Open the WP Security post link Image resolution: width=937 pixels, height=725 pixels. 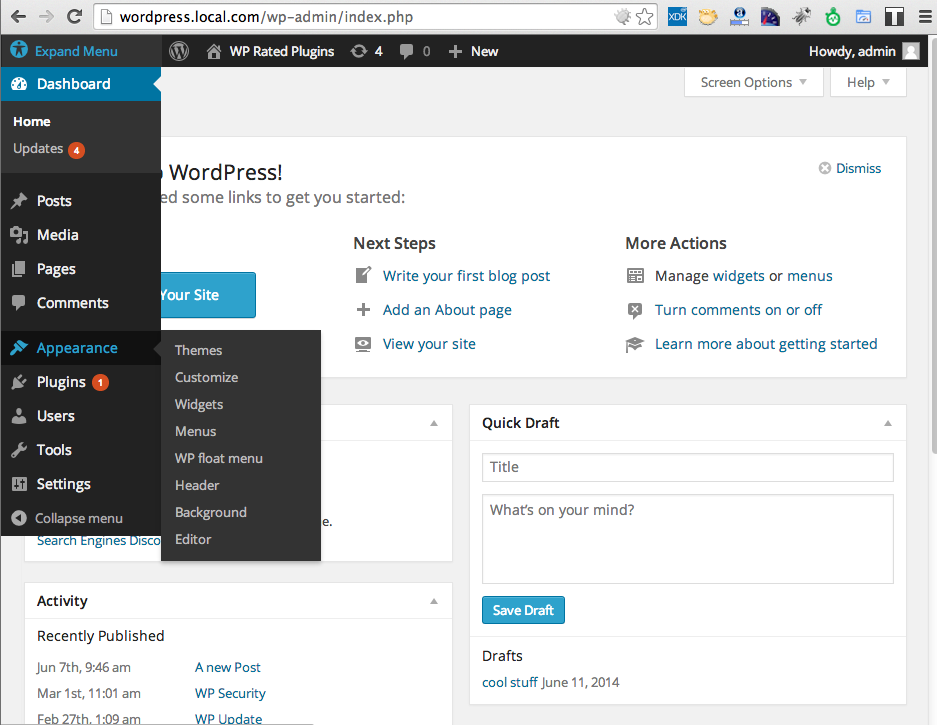[x=230, y=693]
